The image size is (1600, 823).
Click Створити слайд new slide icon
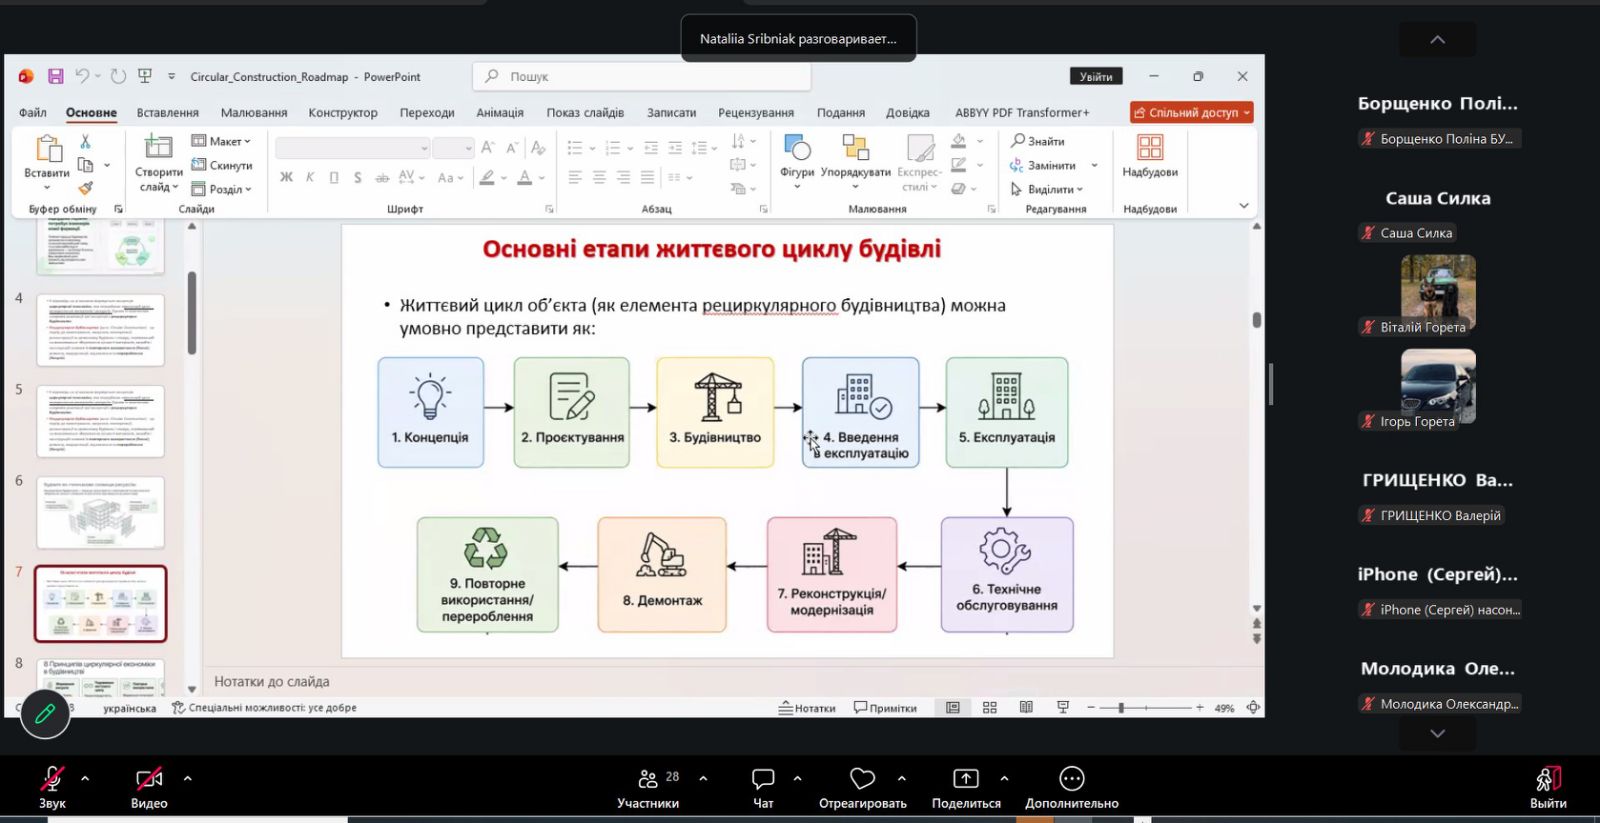(158, 147)
